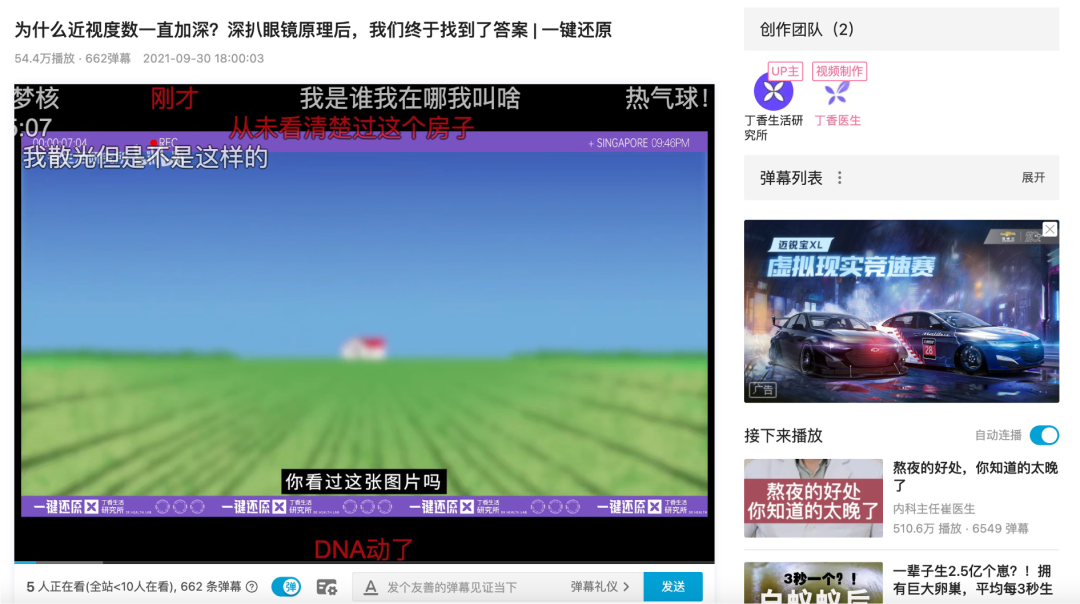Click the 510.6万 播放 · 6549 弹幕 stats

click(960, 528)
